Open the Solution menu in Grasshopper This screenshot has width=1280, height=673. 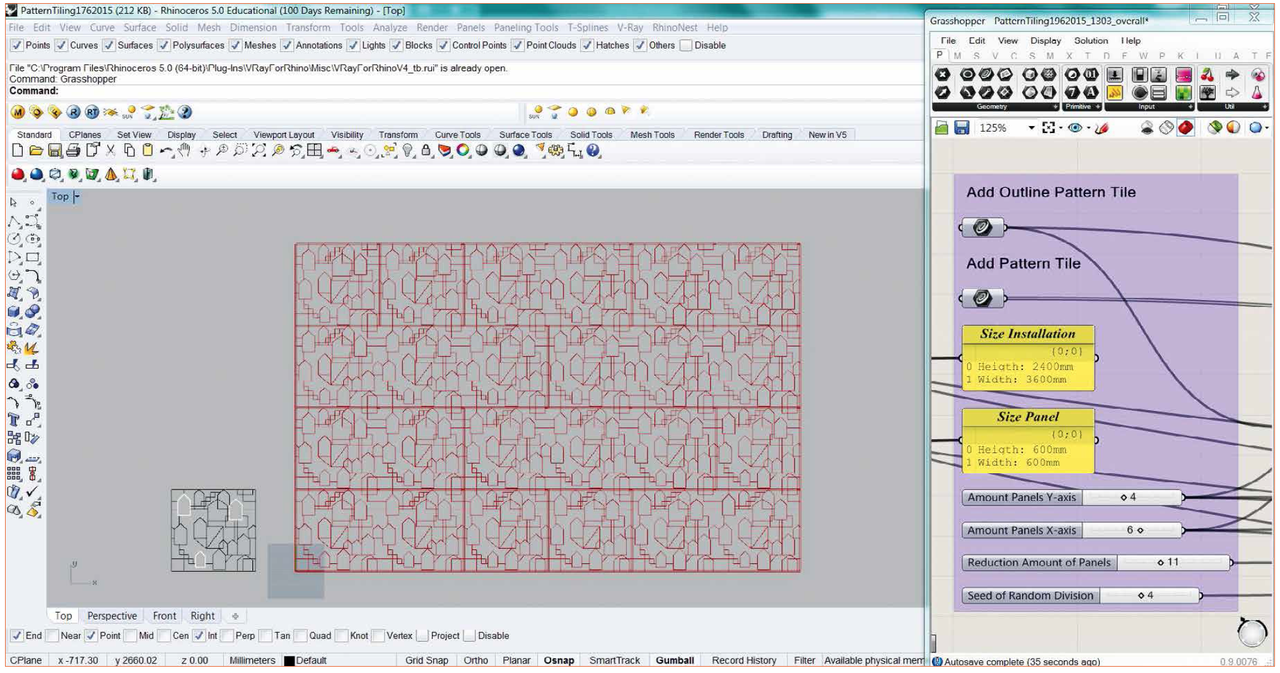[x=1091, y=40]
